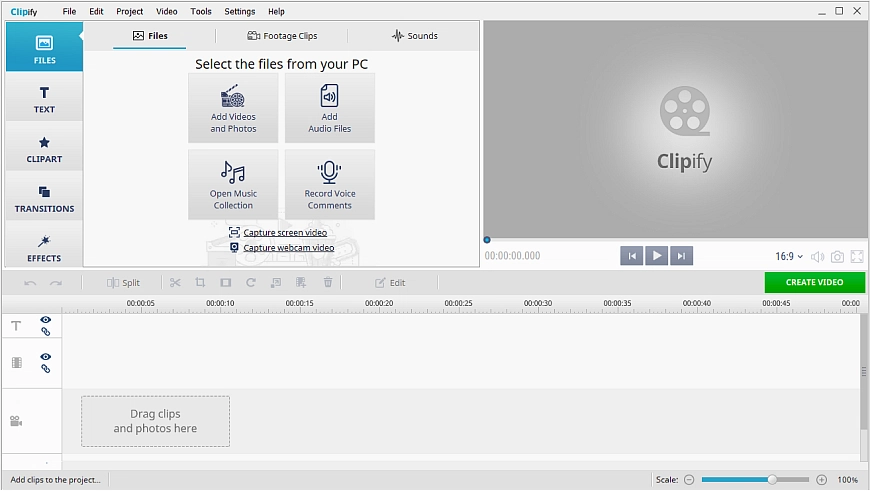The width and height of the screenshot is (870, 492).
Task: Click the 100% scale value
Action: pos(847,480)
